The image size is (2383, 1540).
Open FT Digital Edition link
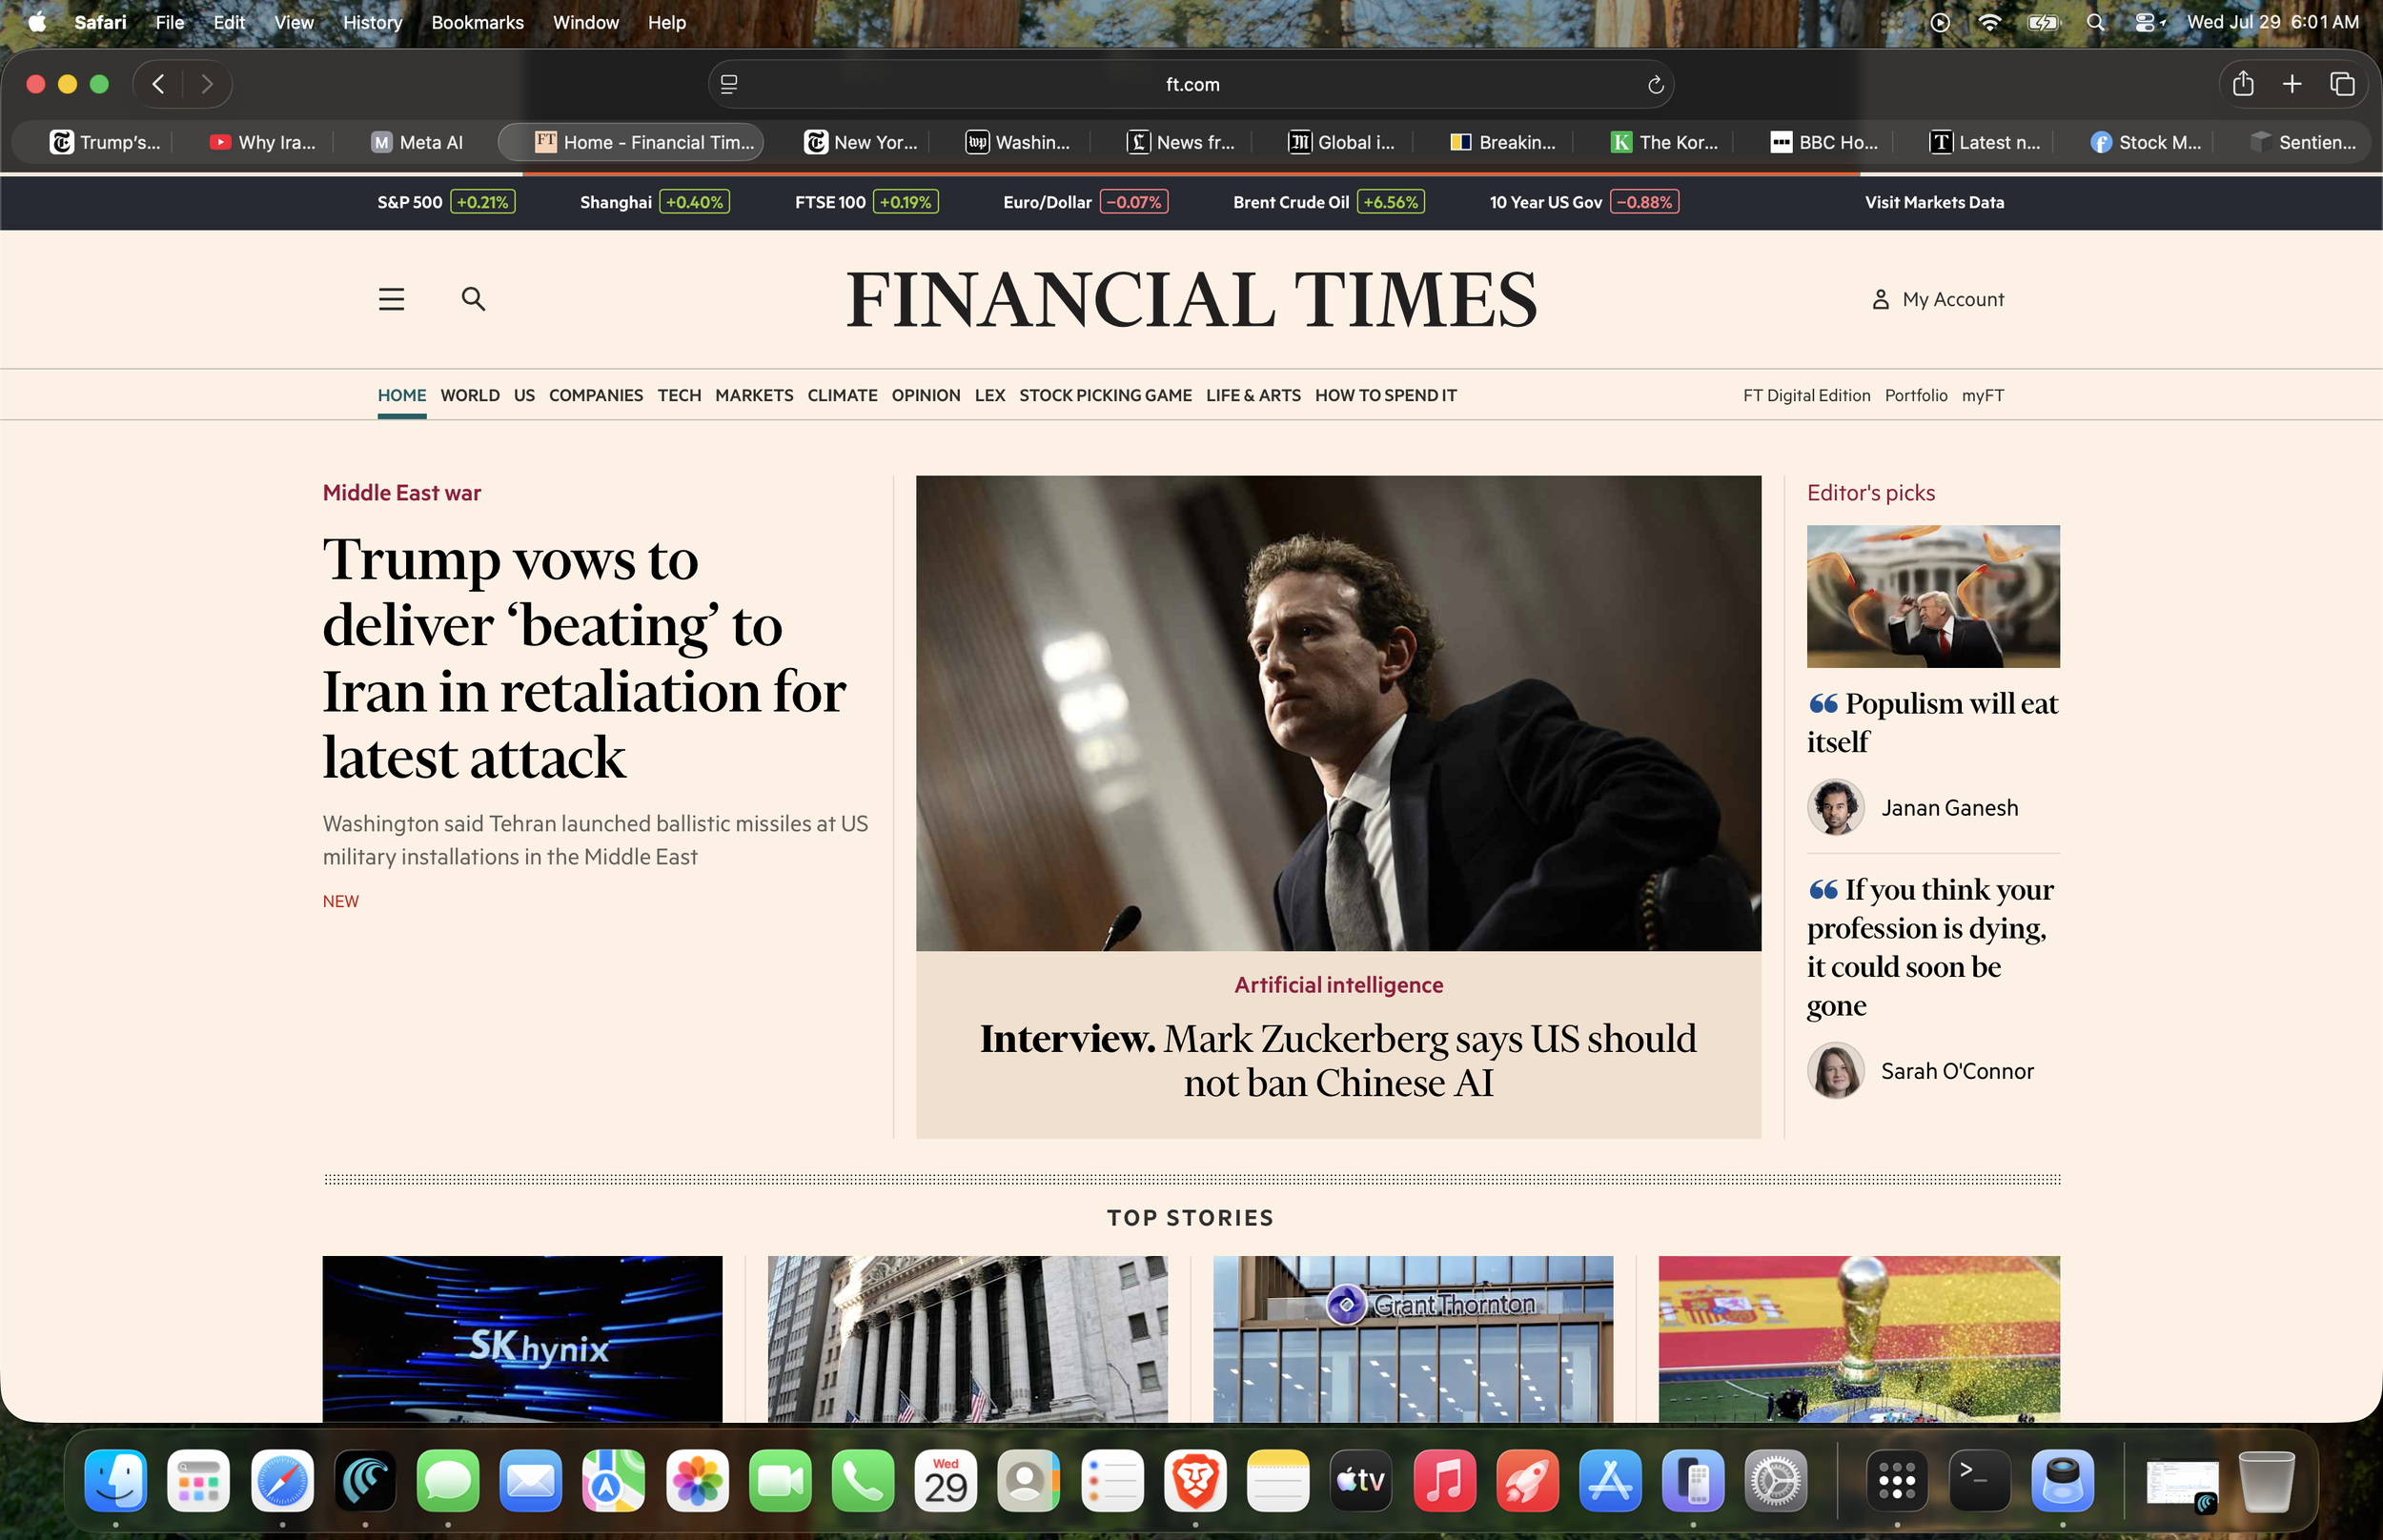[1806, 395]
